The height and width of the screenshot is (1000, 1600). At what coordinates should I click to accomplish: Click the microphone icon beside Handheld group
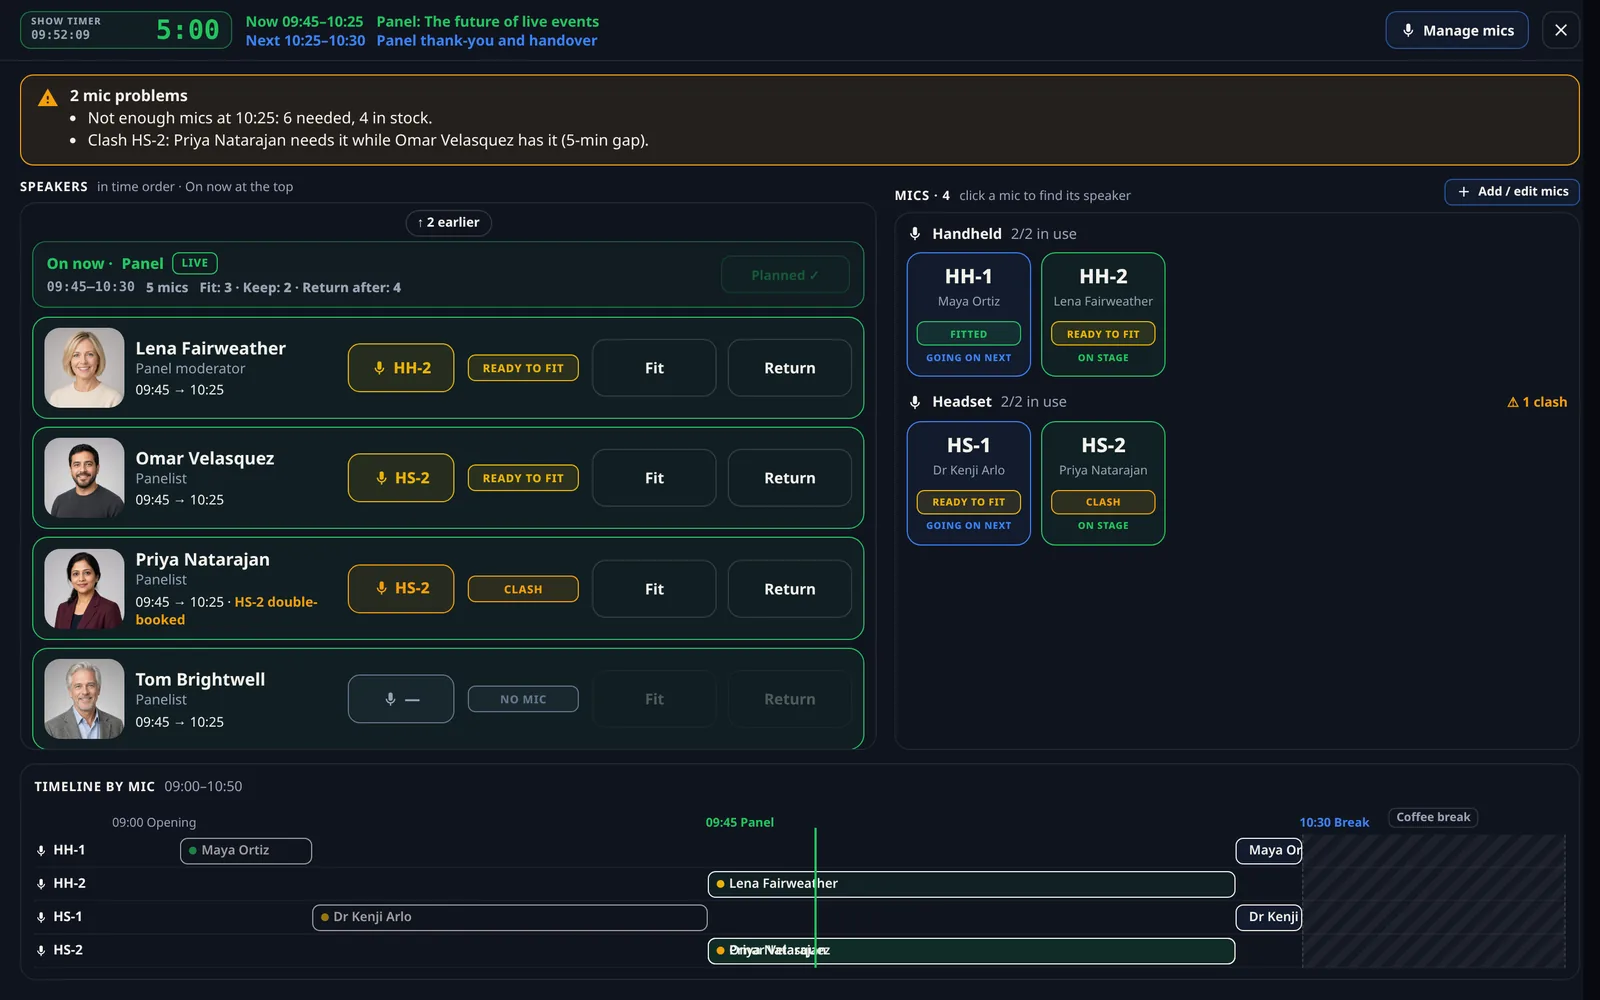[915, 234]
